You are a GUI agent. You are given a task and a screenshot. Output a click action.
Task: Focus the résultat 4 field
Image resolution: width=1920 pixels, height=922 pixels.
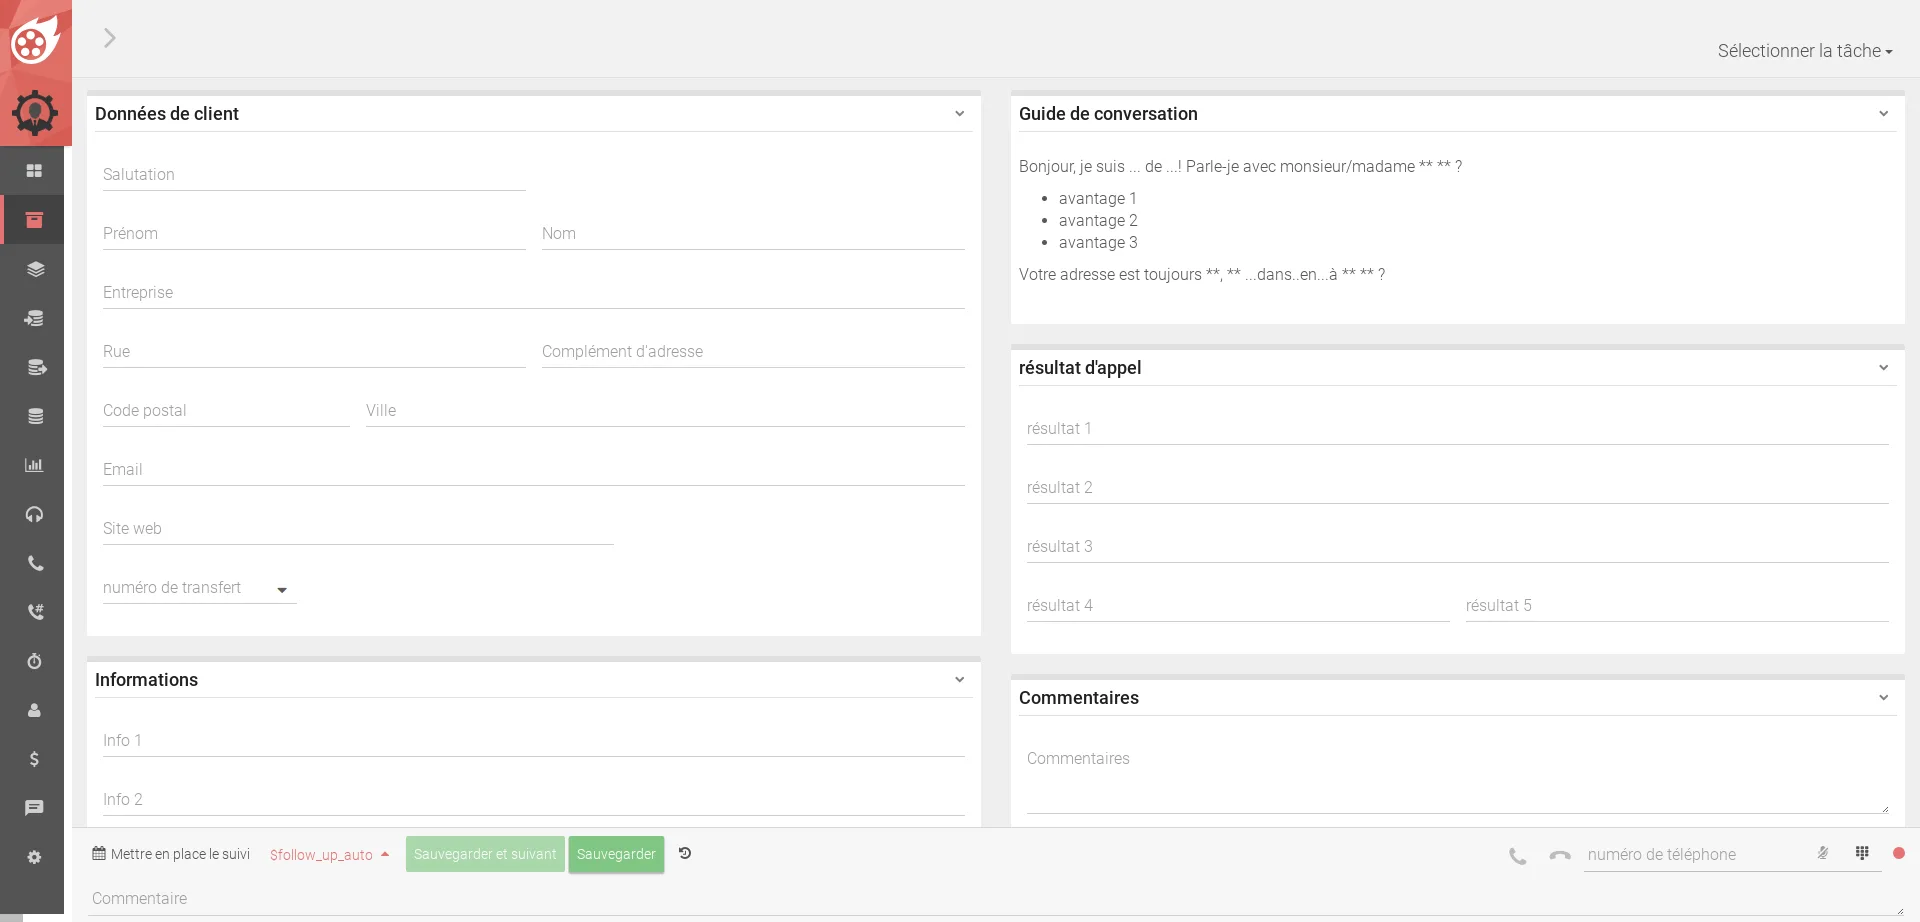1238,606
